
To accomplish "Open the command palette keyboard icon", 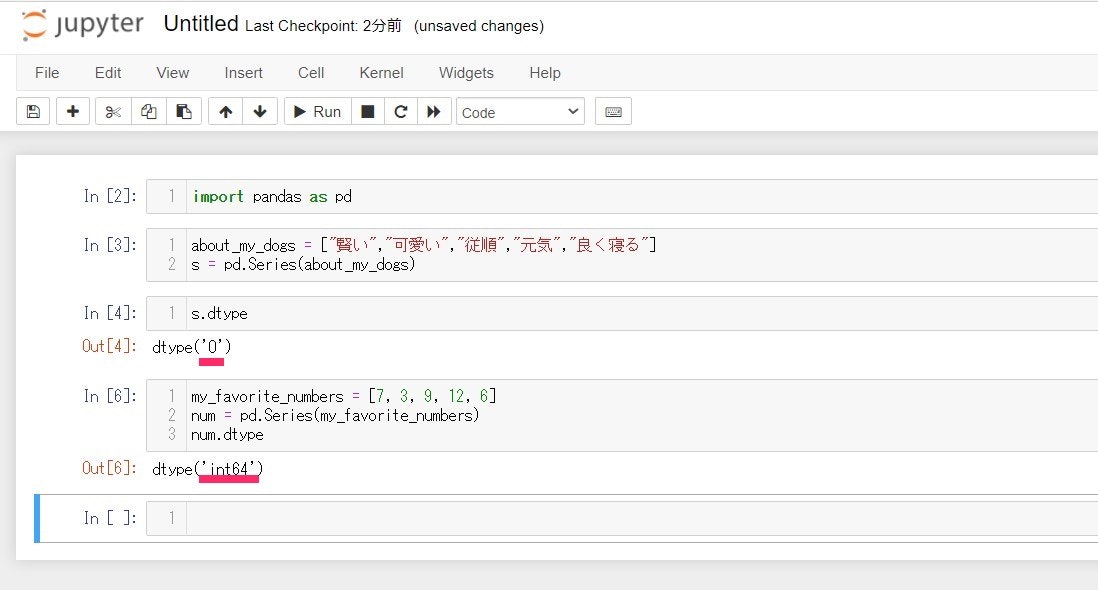I will coord(613,111).
